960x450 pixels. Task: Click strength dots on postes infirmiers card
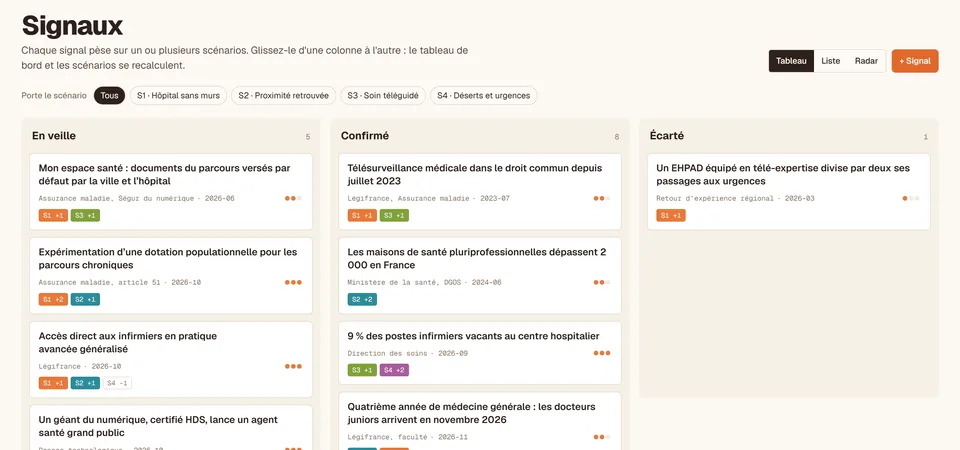[602, 353]
